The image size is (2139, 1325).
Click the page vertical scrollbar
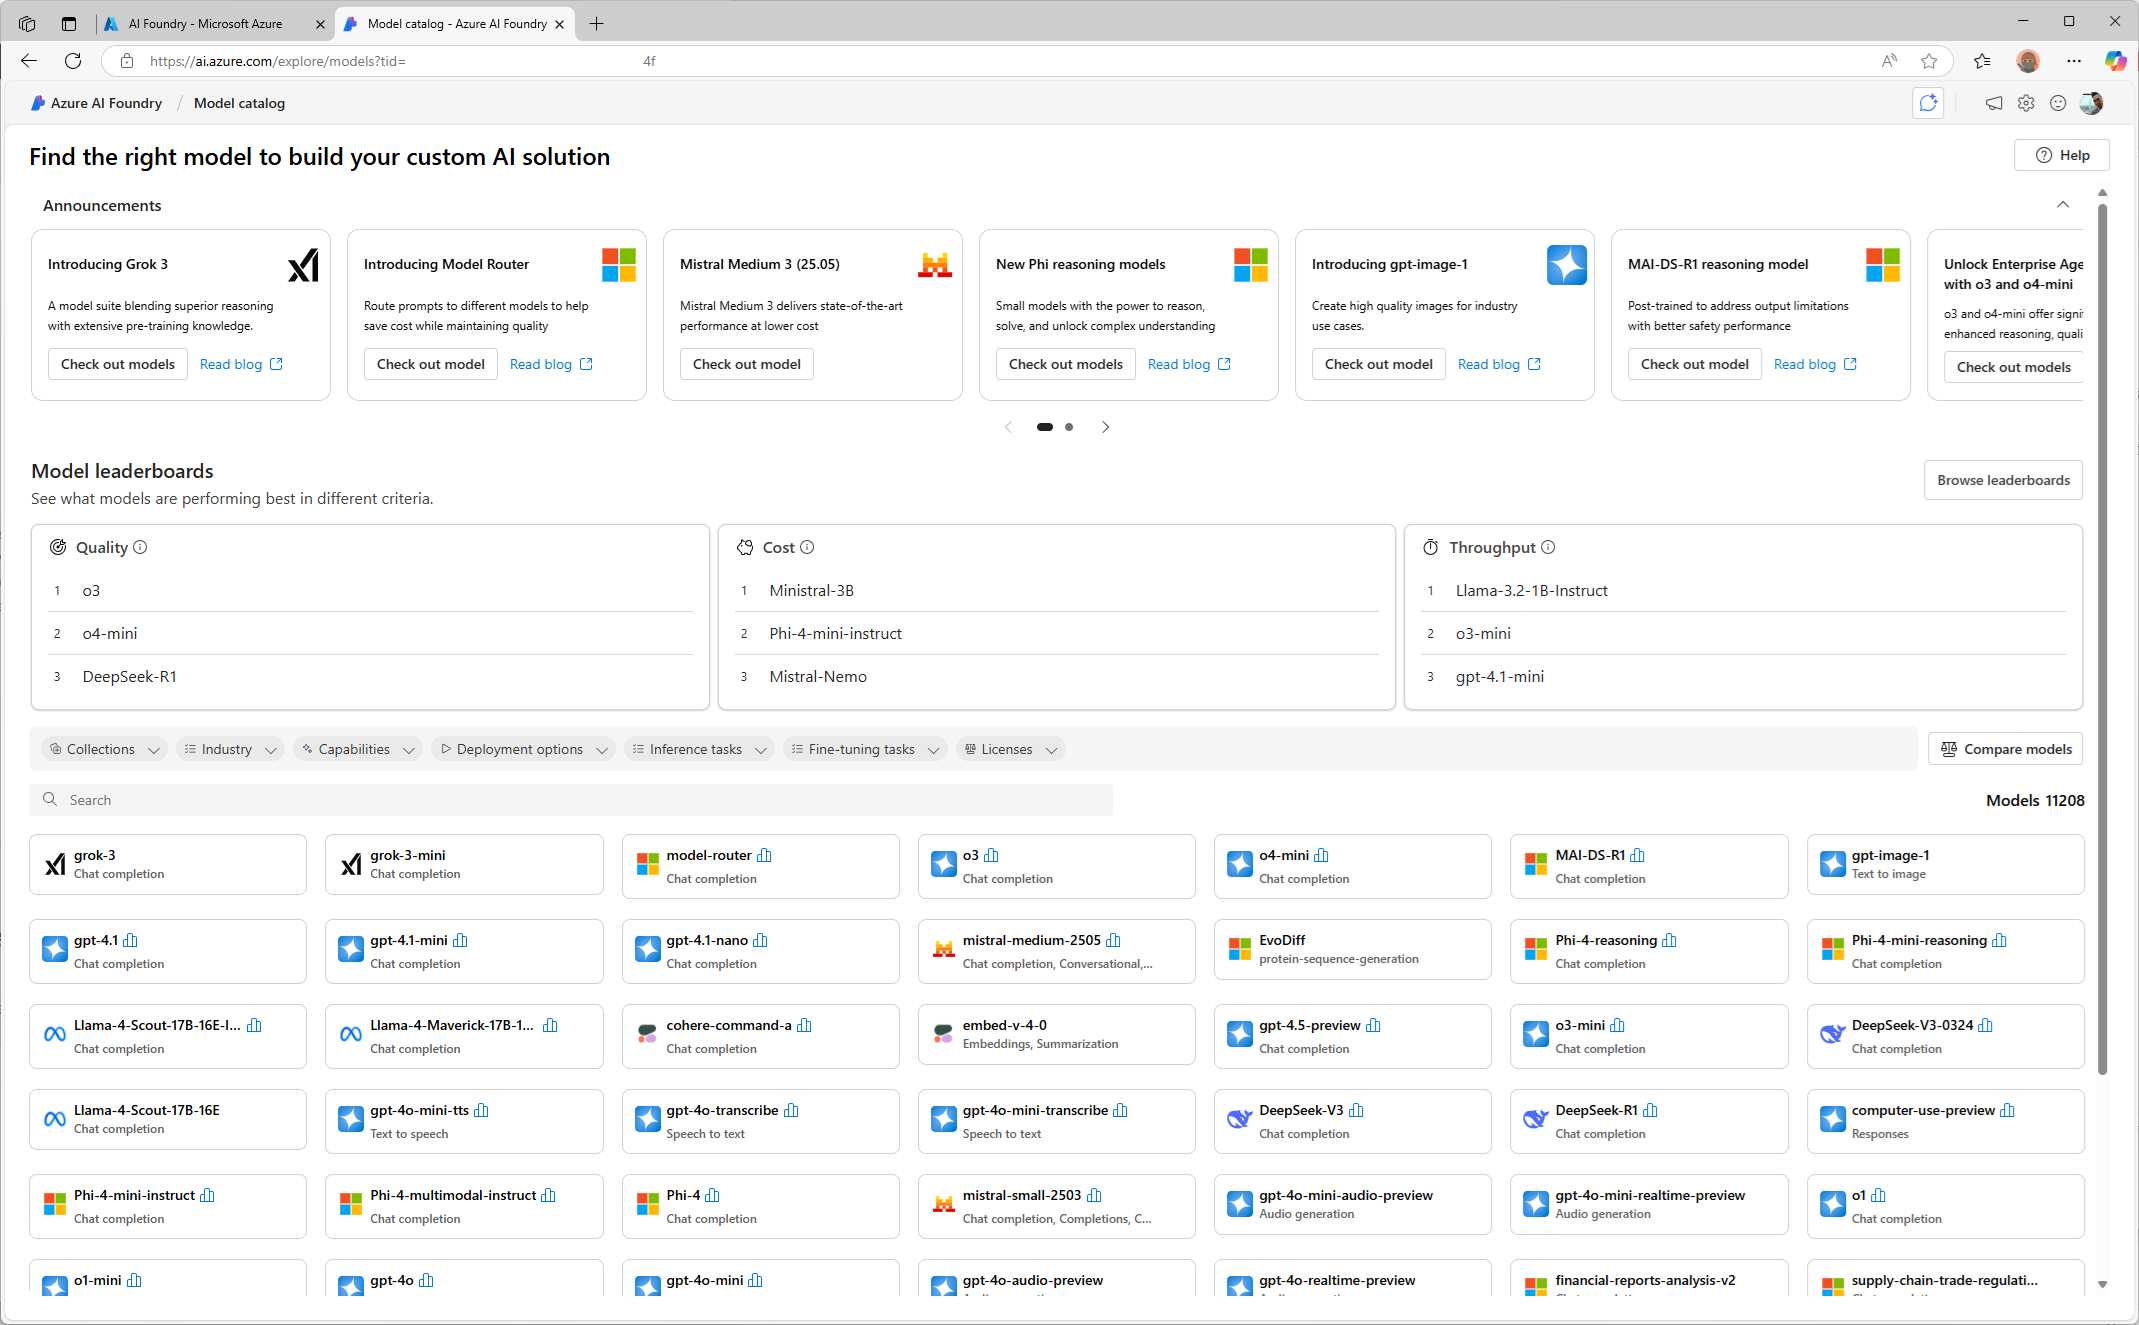(2102, 640)
